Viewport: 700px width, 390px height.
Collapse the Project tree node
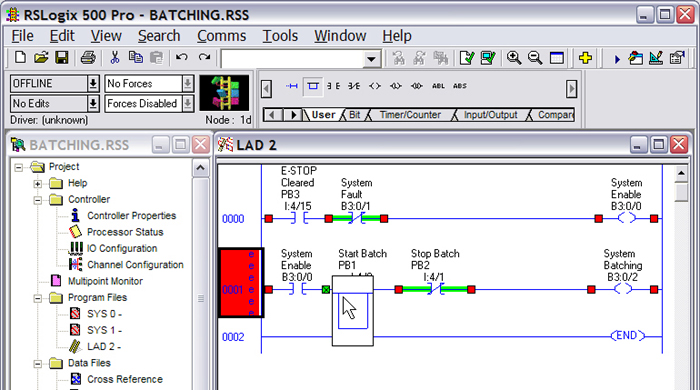coord(18,167)
